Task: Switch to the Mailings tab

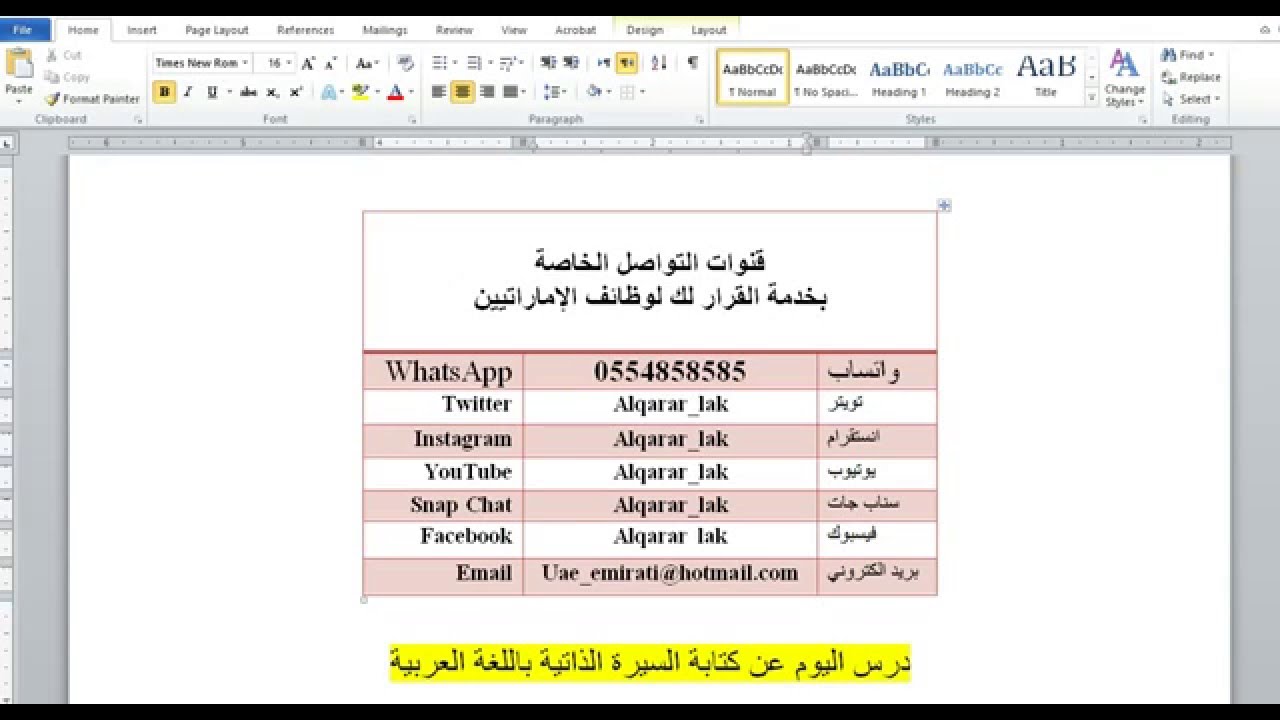Action: [385, 30]
